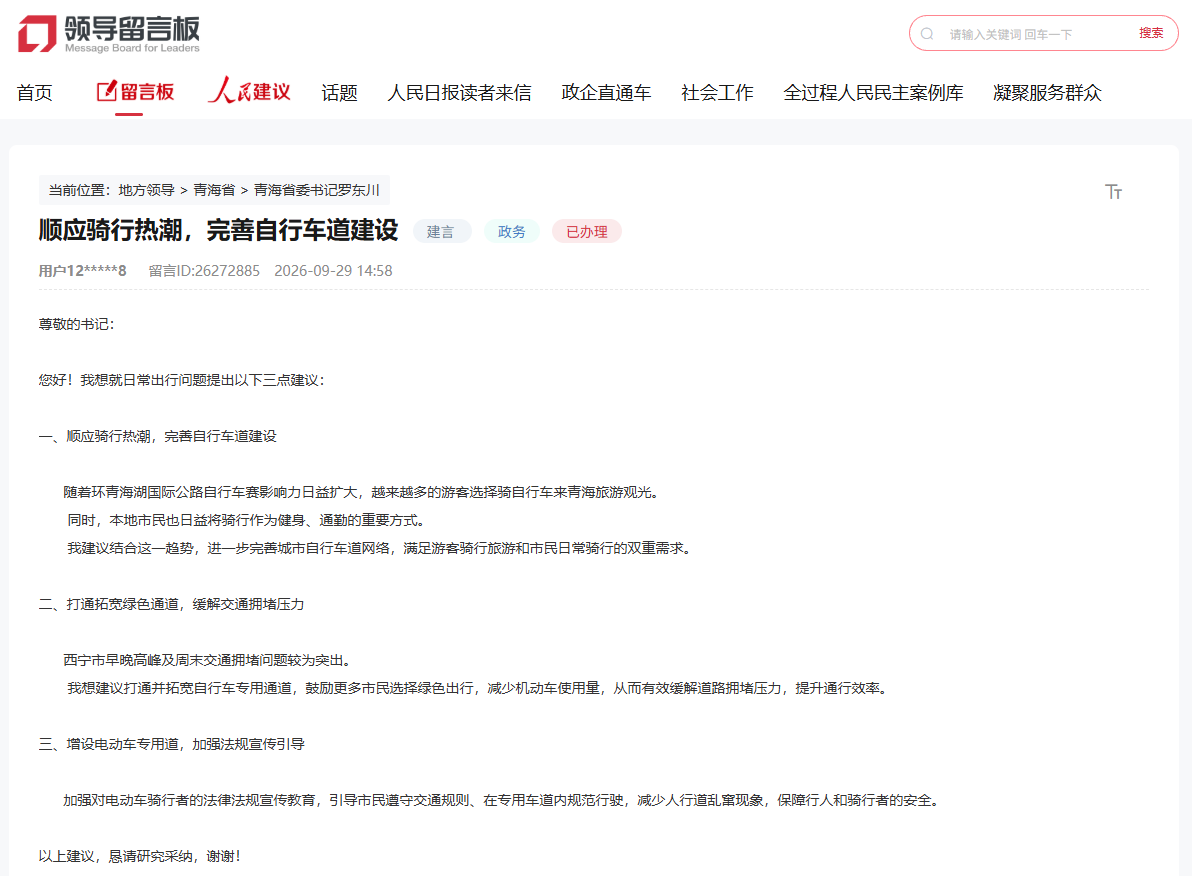
Task: Click the red 搜索 button
Action: (1151, 33)
